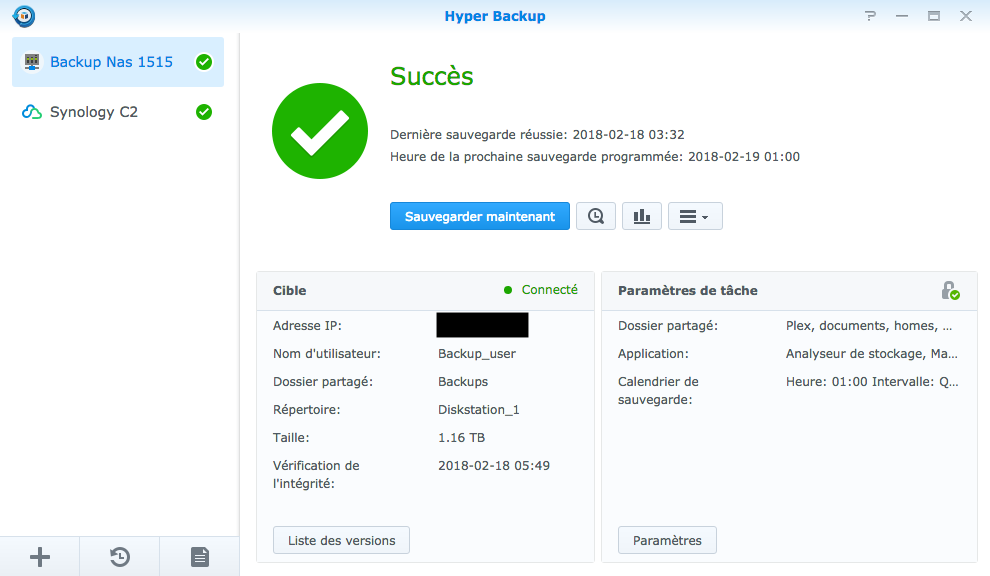
Task: Expand the task actions hamburger dropdown
Action: click(695, 216)
